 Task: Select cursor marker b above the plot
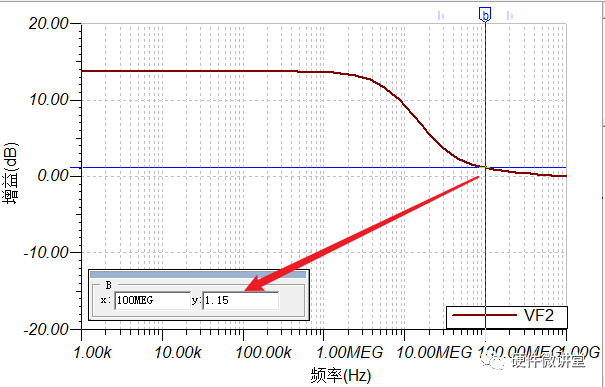pyautogui.click(x=485, y=15)
